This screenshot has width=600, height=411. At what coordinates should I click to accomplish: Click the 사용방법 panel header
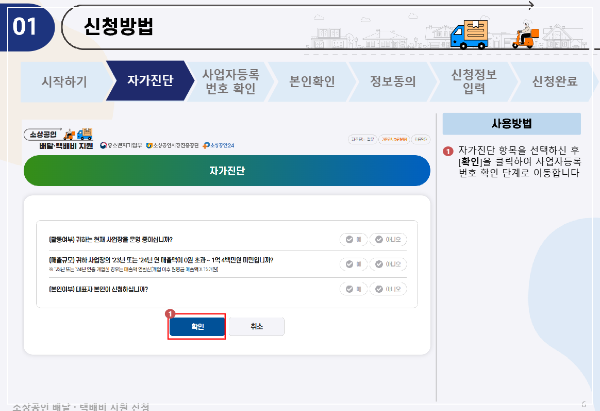[x=512, y=124]
